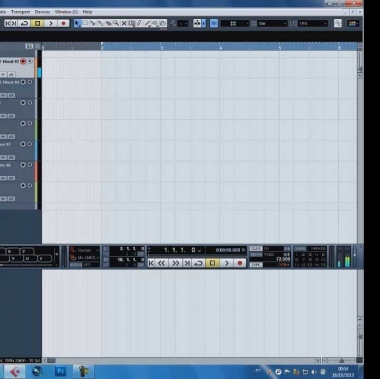The height and width of the screenshot is (379, 380).
Task: Click Play in the transport panel
Action: coord(227,263)
